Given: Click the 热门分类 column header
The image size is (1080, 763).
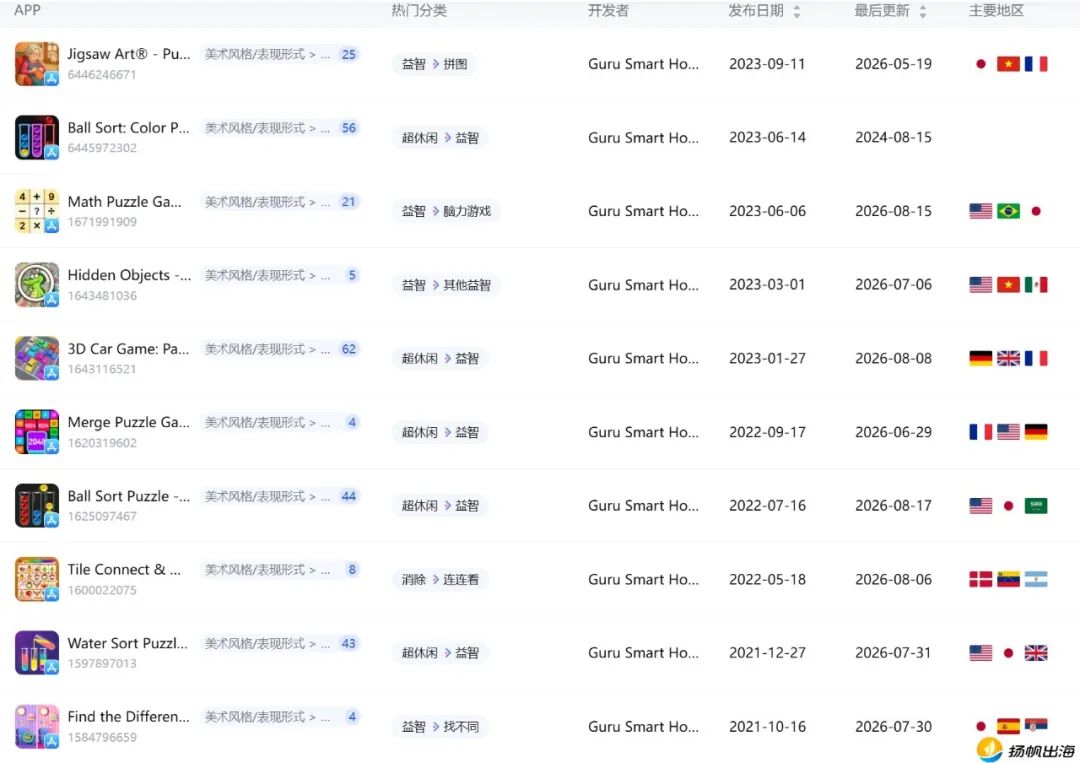Looking at the screenshot, I should (x=419, y=10).
